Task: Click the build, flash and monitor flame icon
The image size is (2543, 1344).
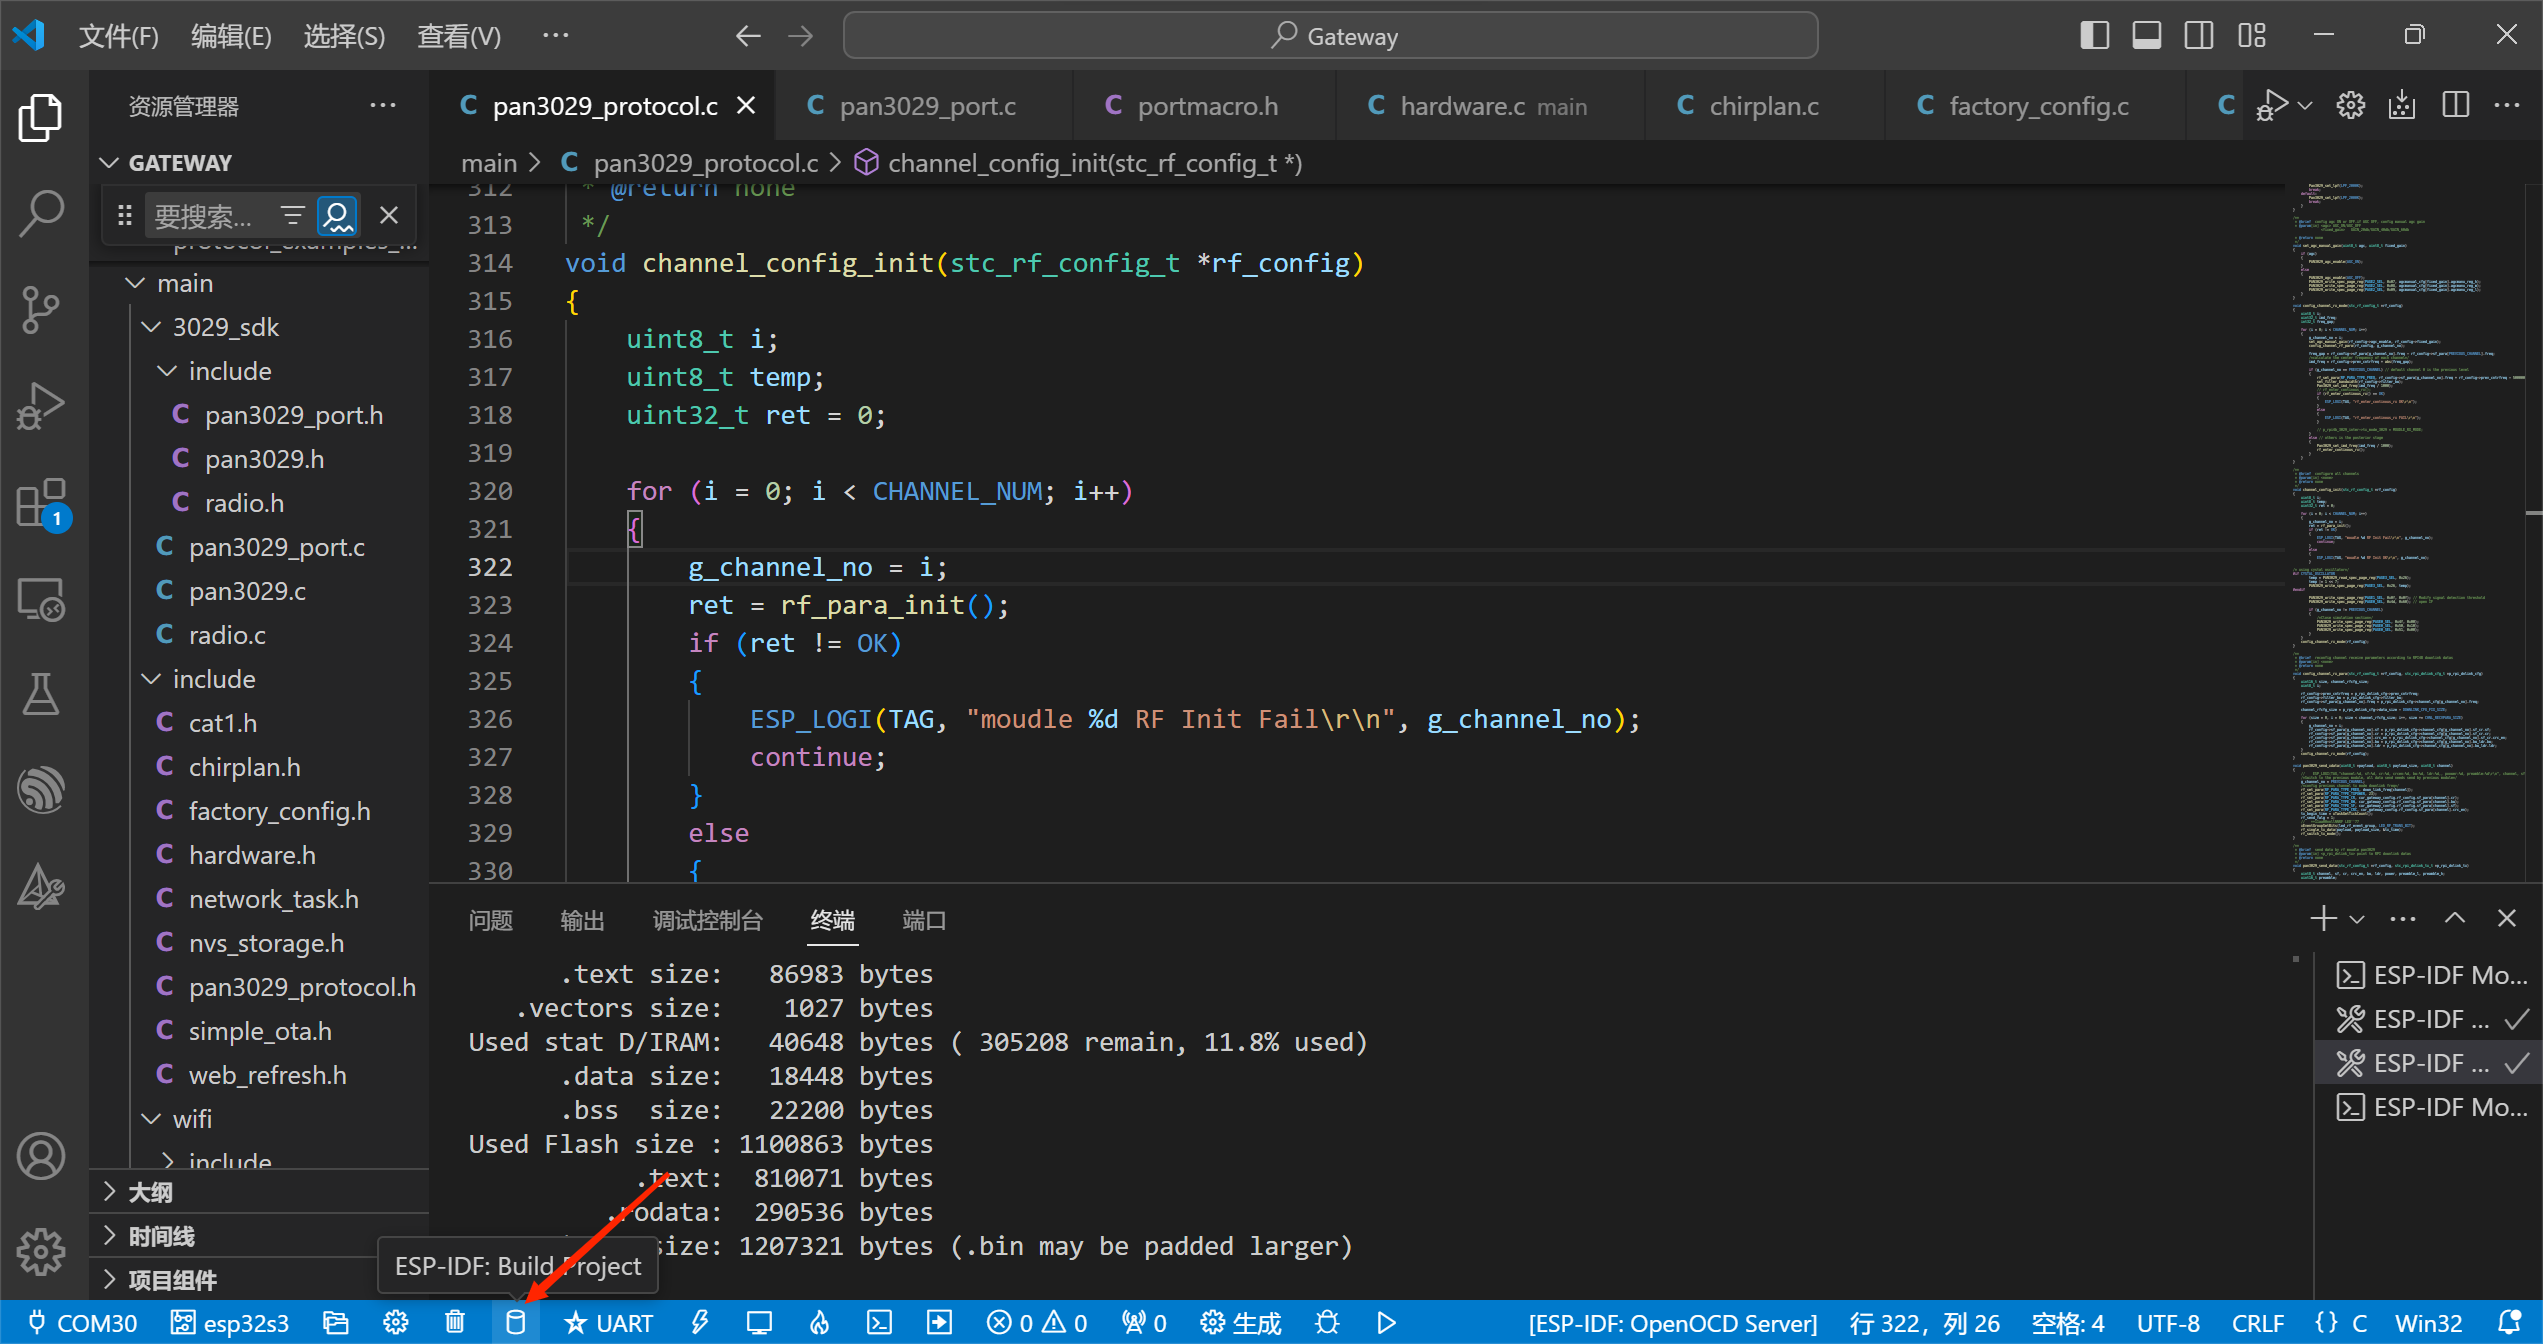Action: [x=819, y=1323]
